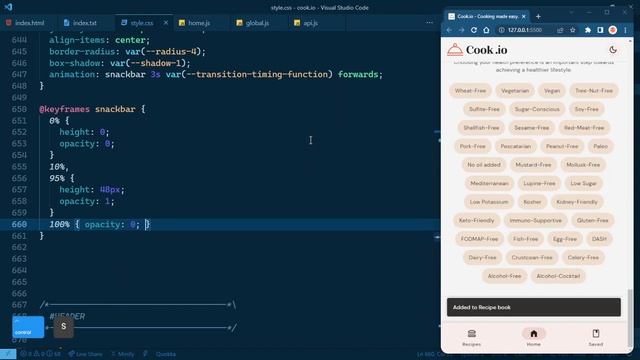Open Recipes in bottom navigation
This screenshot has width=640, height=360.
click(471, 338)
